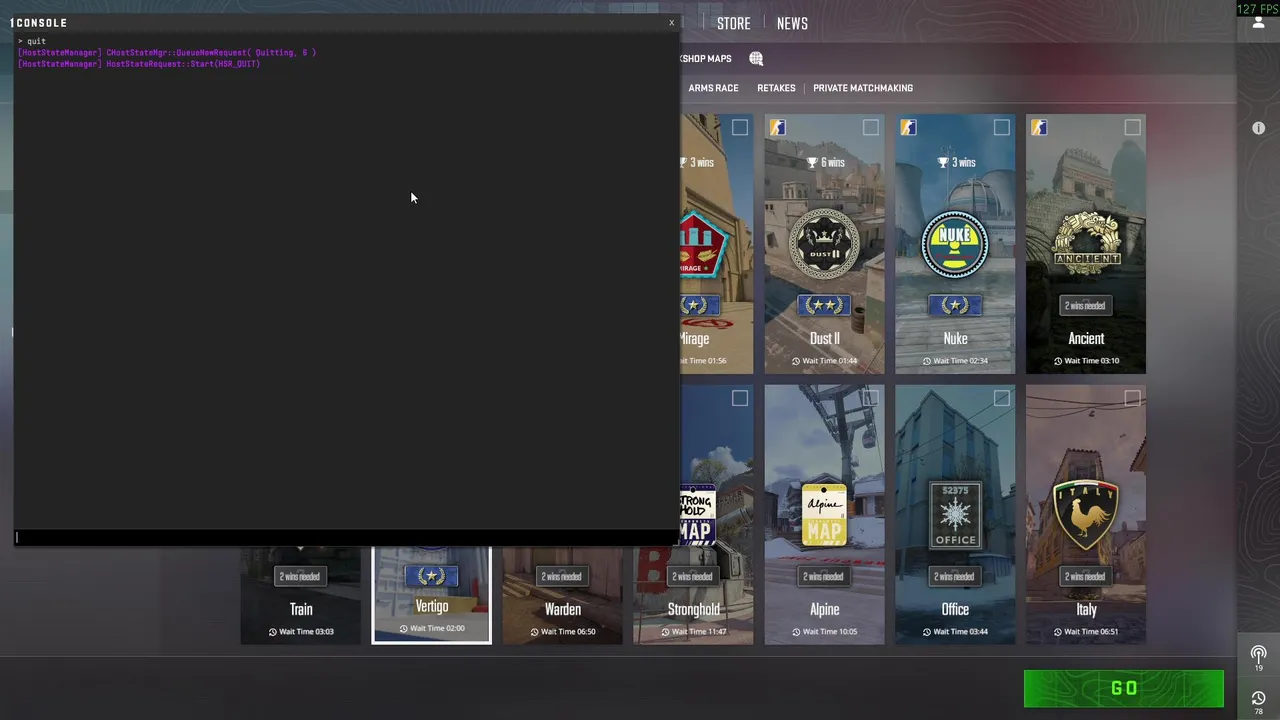
Task: Click the Alpine Map yellow tag badge
Action: (824, 515)
